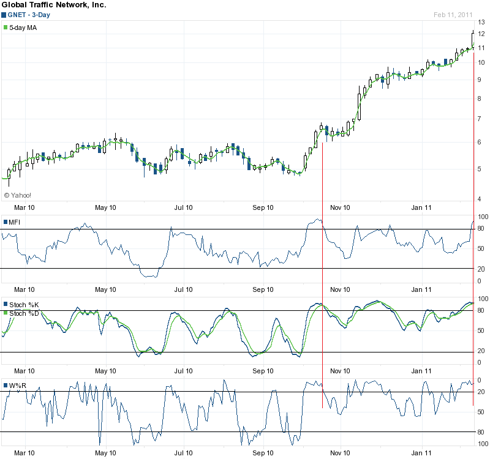Click 'Mar 10' date label of price chart
The width and height of the screenshot is (490, 459).
tap(24, 208)
